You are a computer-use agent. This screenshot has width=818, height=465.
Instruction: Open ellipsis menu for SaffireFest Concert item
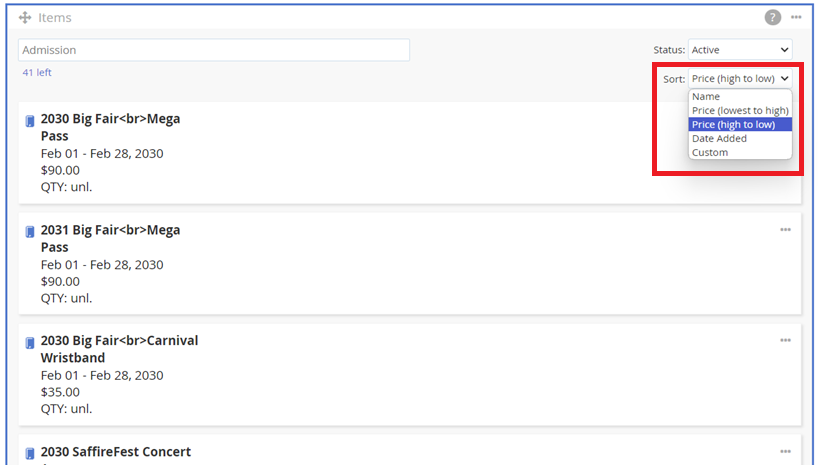point(785,451)
